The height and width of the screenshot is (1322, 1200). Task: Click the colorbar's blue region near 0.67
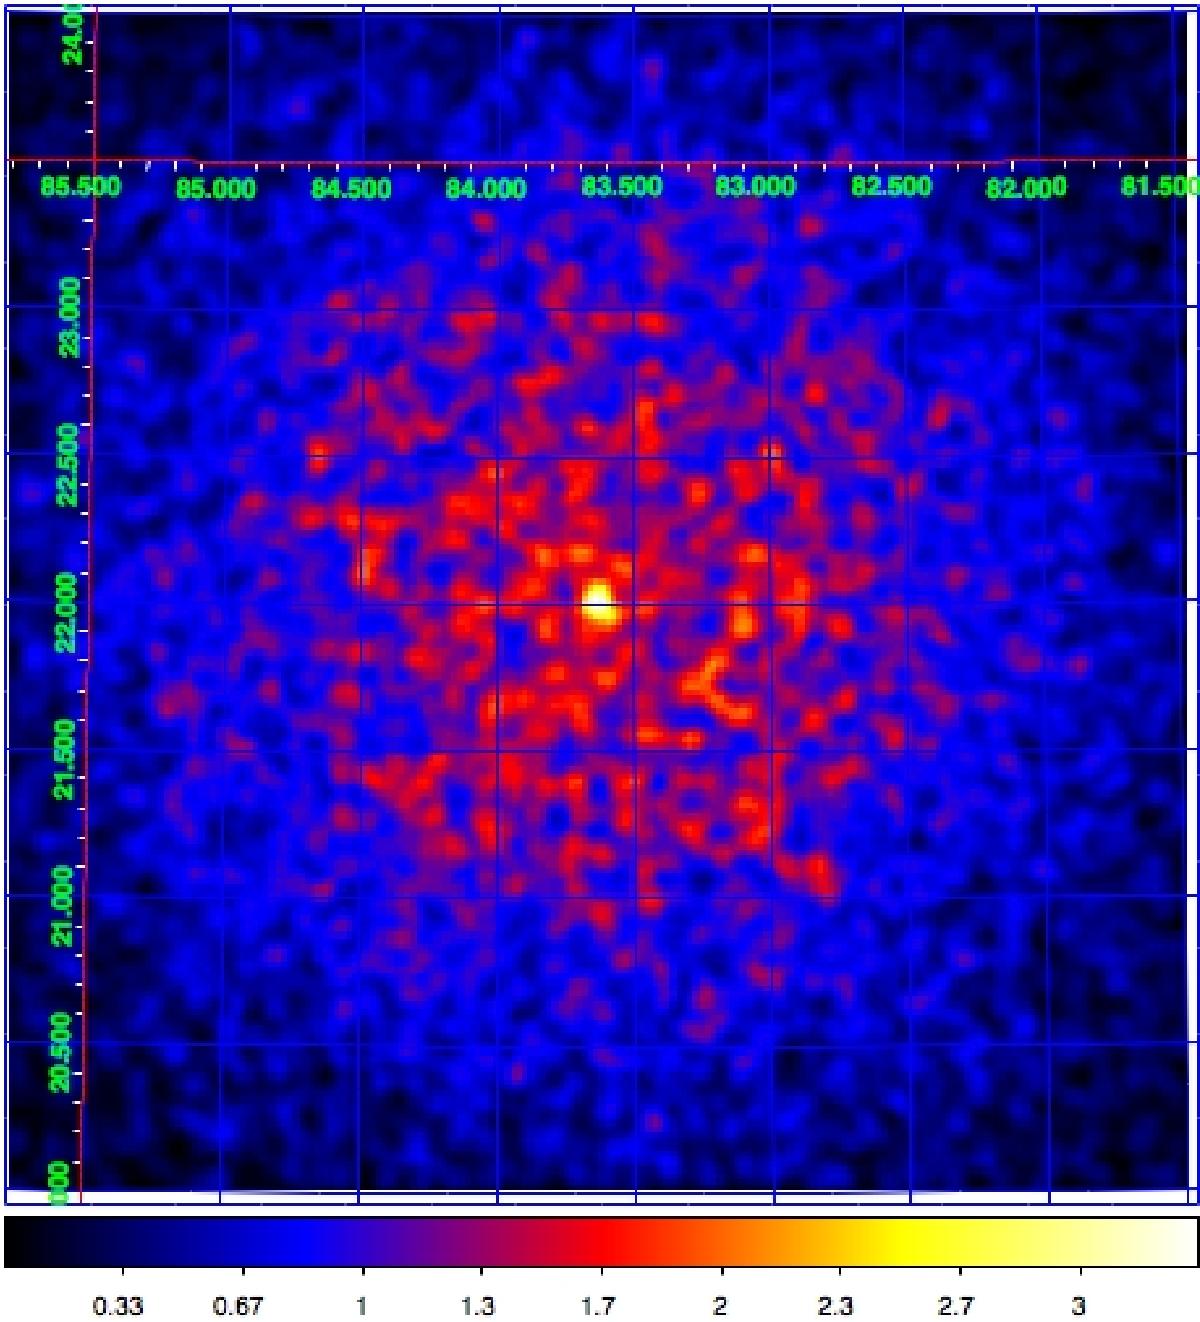(x=239, y=1242)
